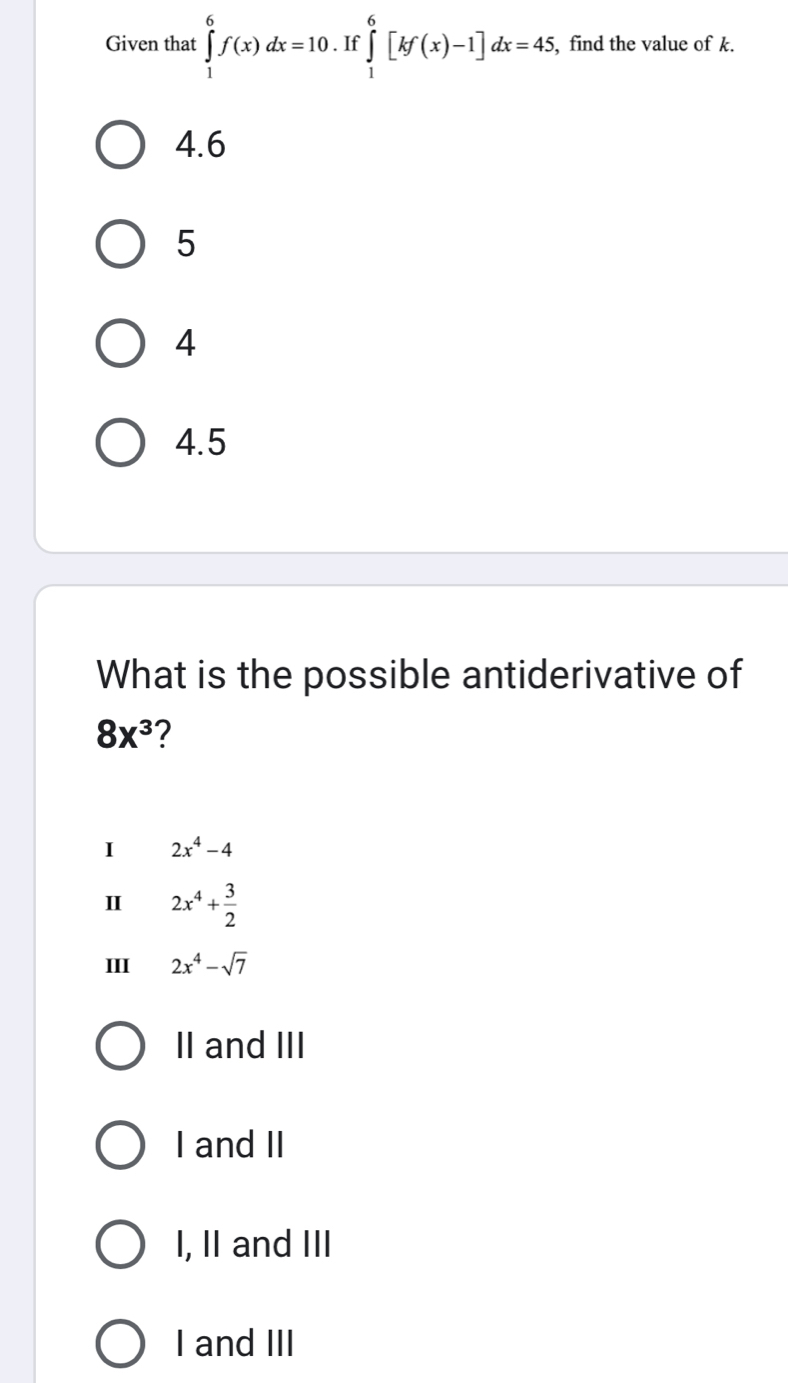Image resolution: width=788 pixels, height=1383 pixels.
Task: Click statement III expression with √7
Action: 207,964
